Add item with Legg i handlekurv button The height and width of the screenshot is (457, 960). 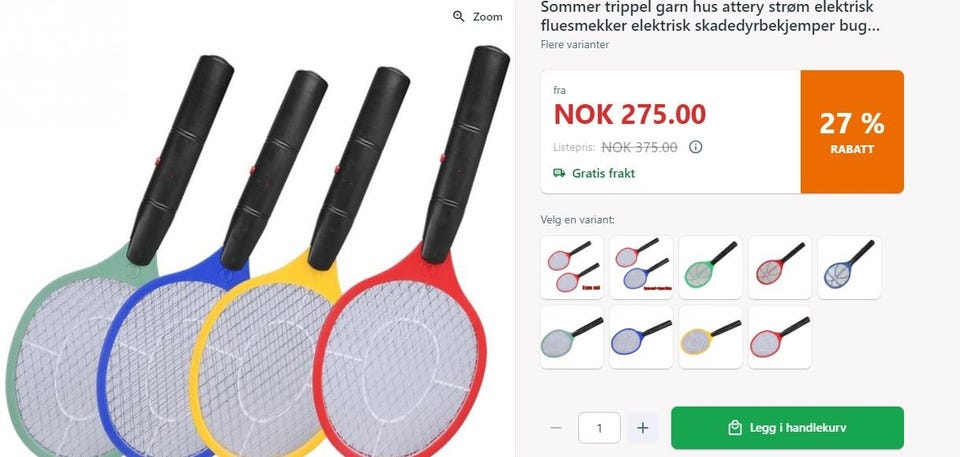tap(787, 428)
